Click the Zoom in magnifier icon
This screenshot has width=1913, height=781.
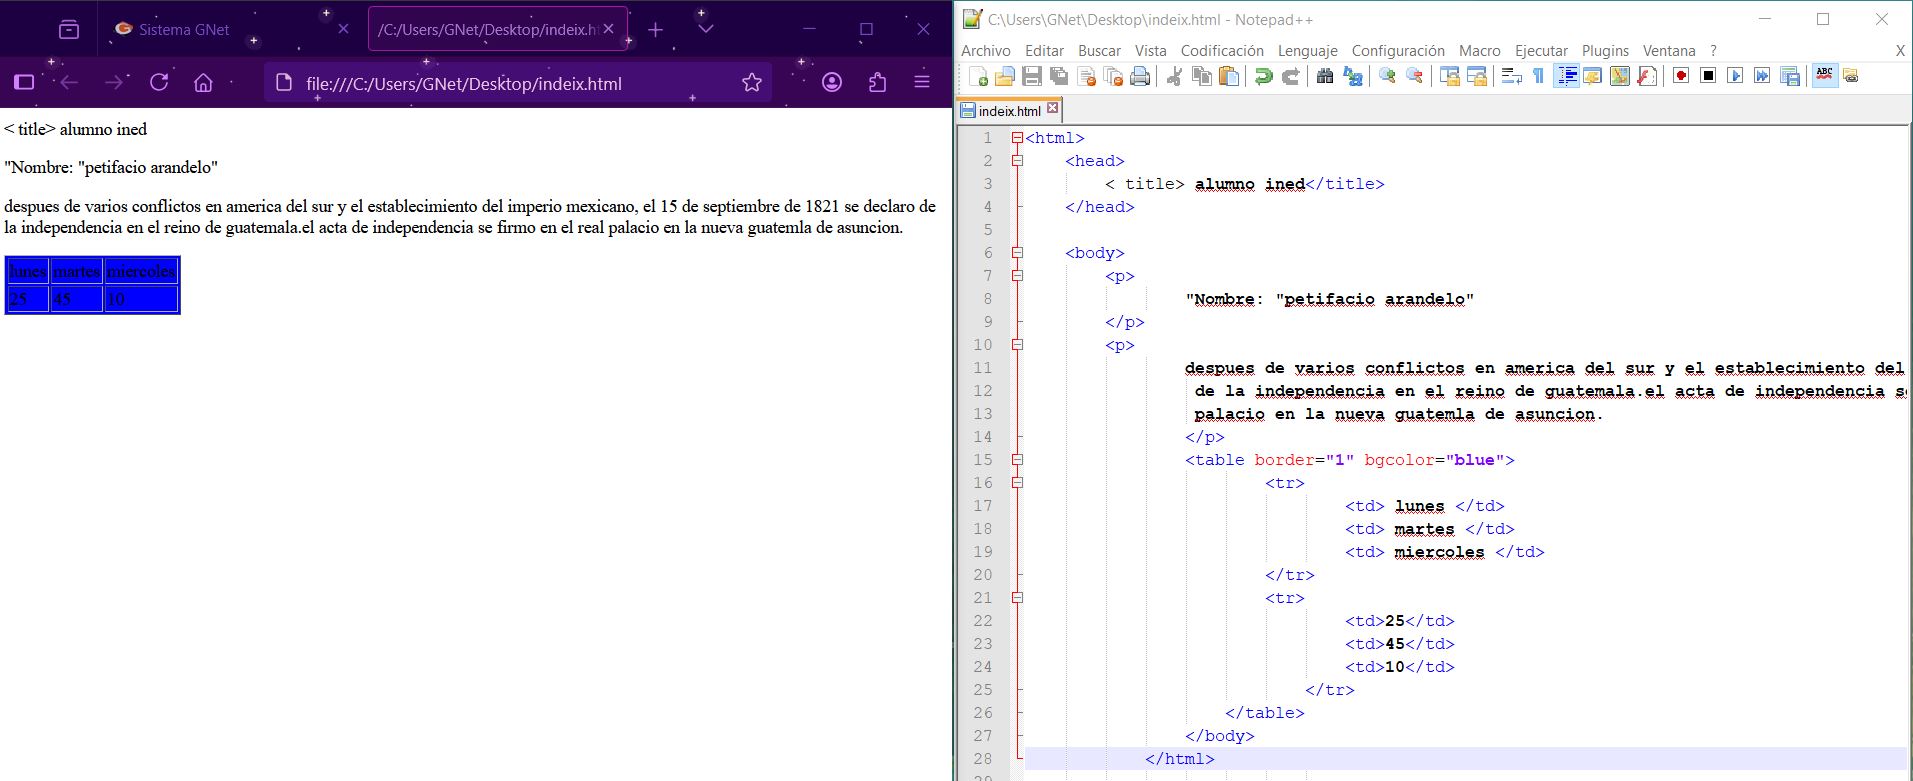[x=1387, y=77]
